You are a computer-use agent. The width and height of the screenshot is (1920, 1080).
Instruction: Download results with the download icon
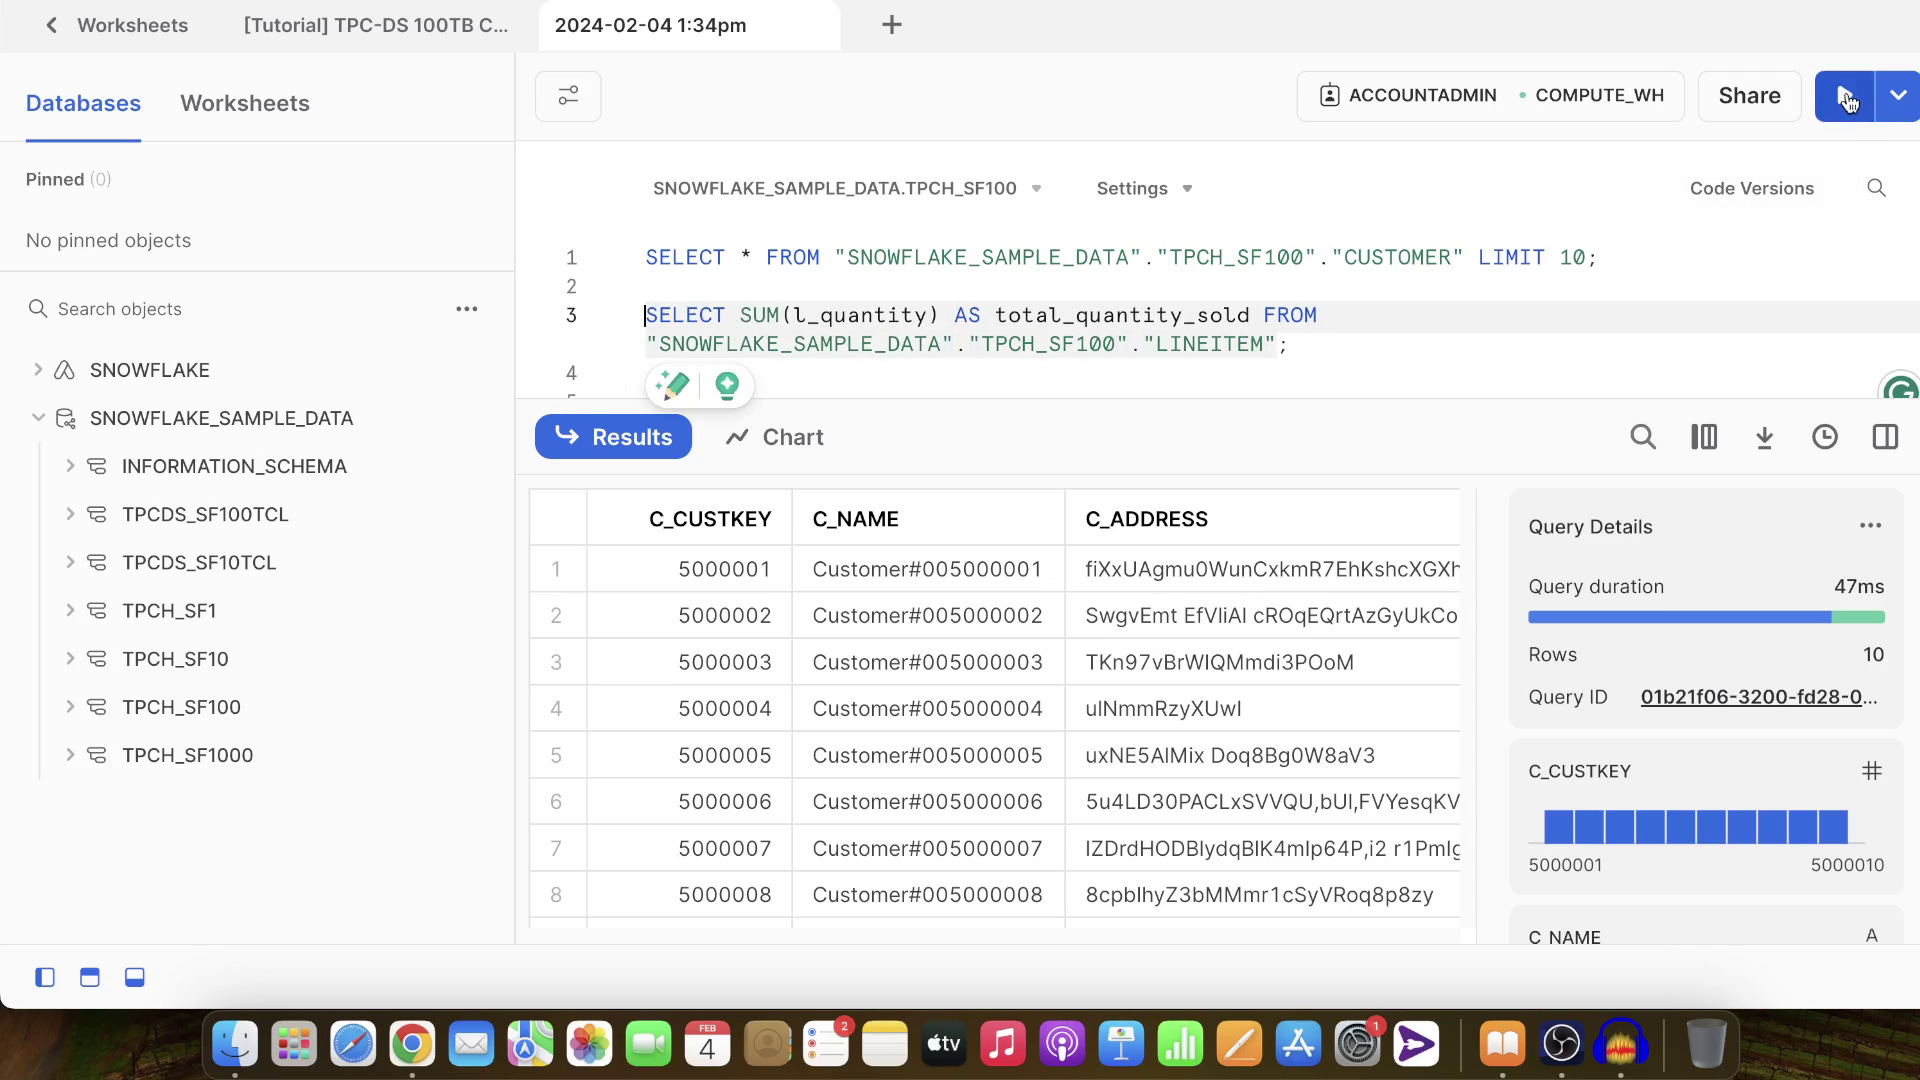[1764, 437]
